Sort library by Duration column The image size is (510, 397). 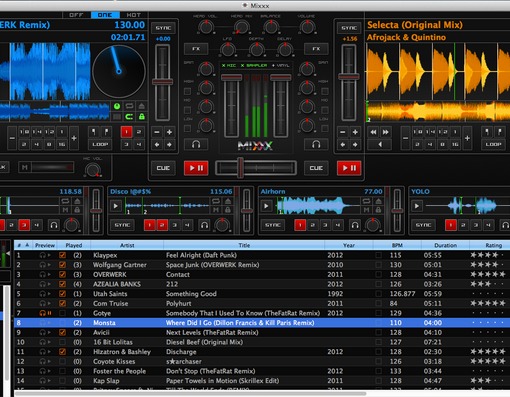coord(445,245)
